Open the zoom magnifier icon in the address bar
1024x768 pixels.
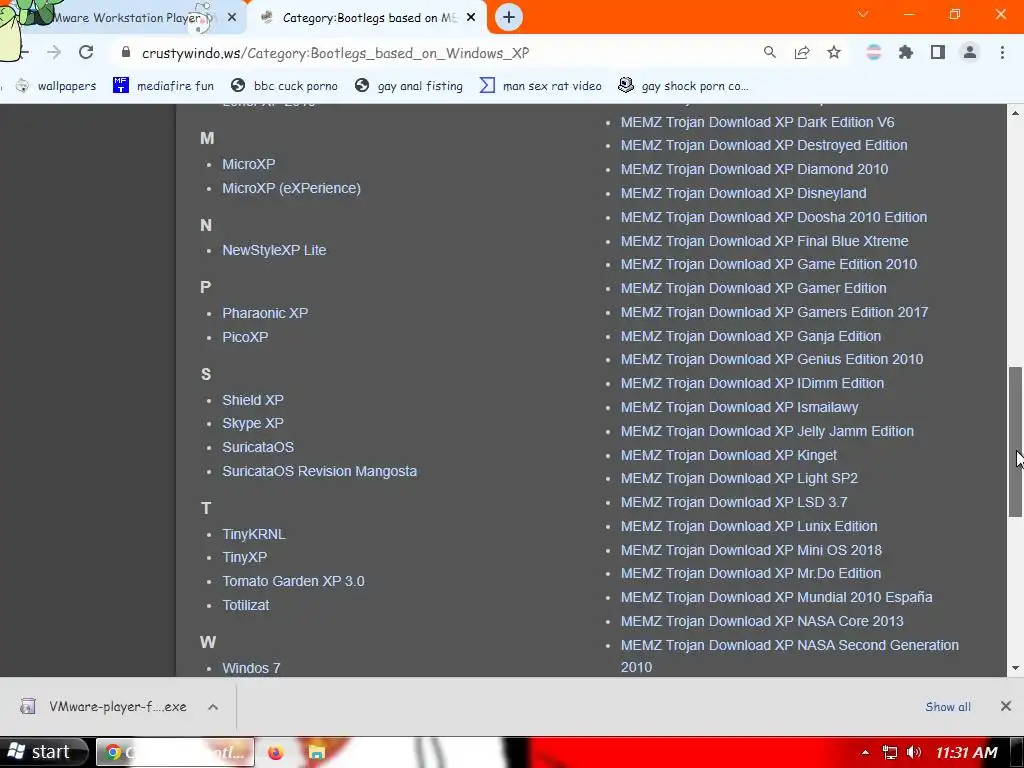(770, 53)
